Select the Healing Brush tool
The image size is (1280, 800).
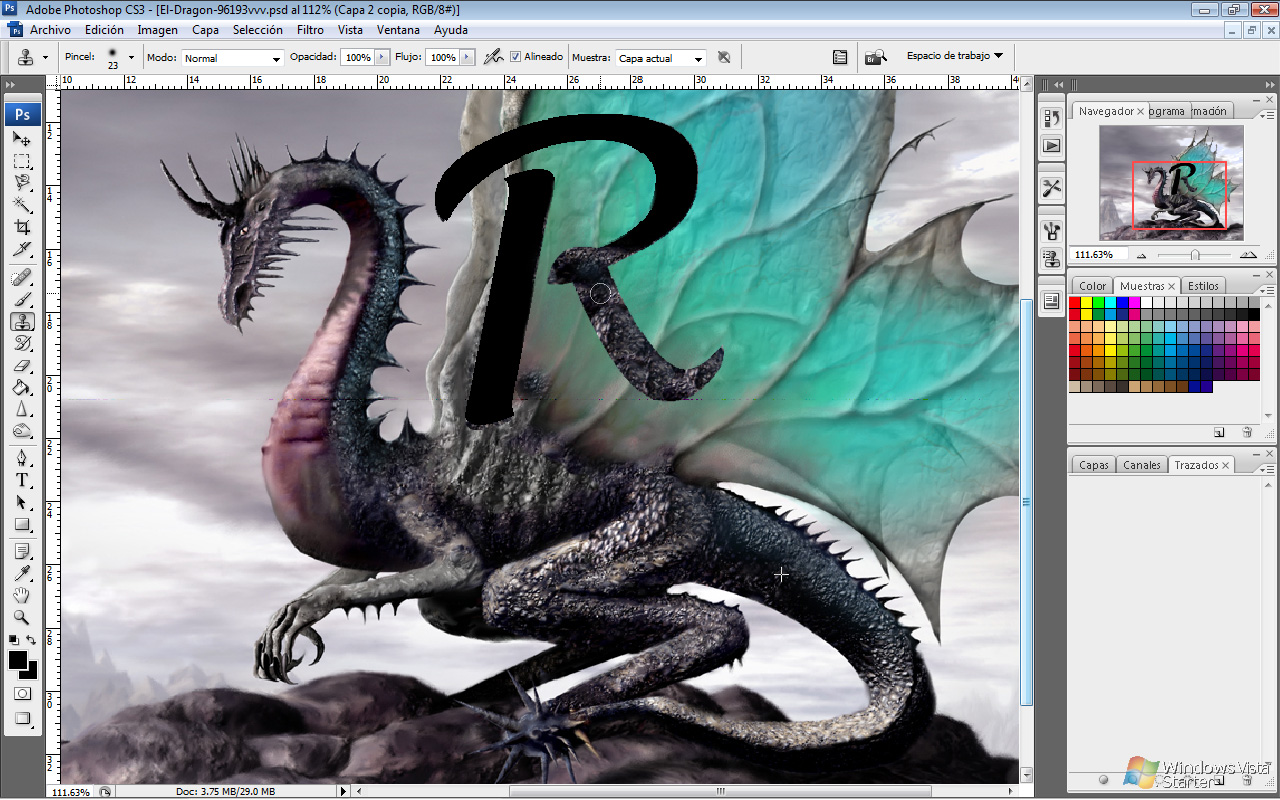tap(22, 278)
